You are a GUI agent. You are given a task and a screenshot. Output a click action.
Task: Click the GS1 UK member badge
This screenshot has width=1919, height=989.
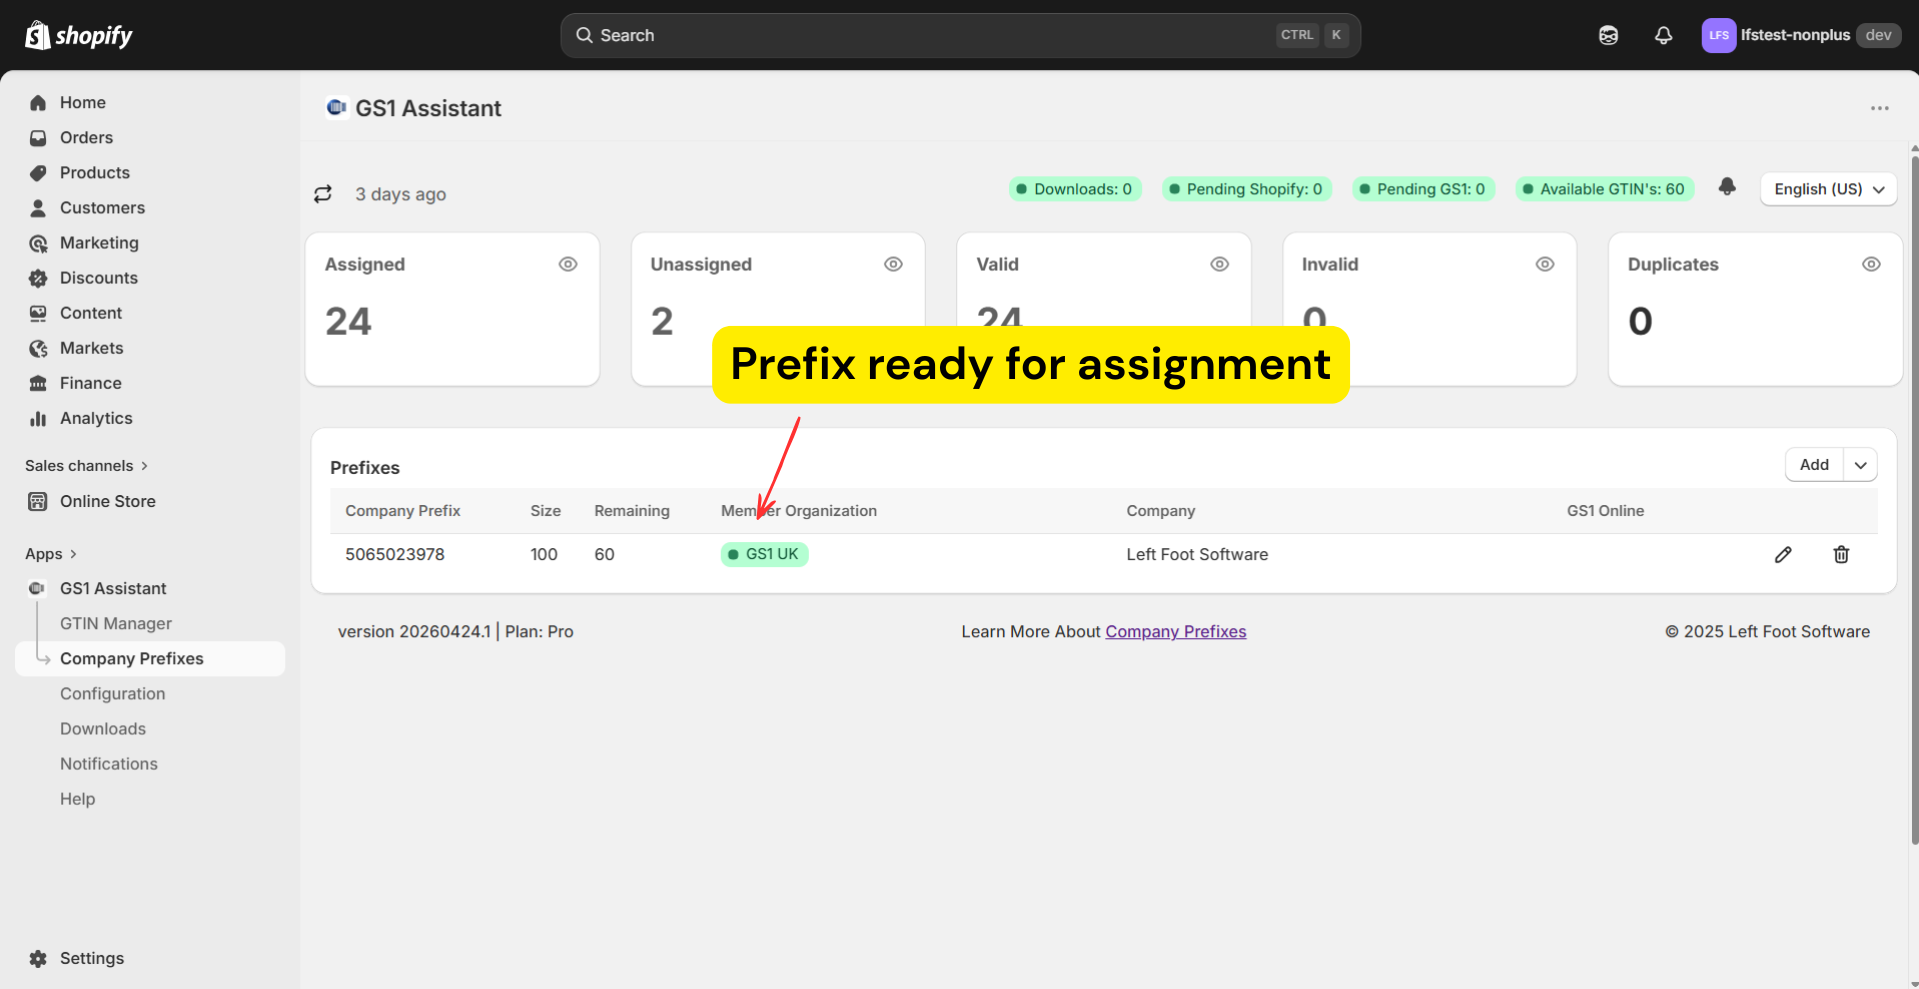click(765, 554)
